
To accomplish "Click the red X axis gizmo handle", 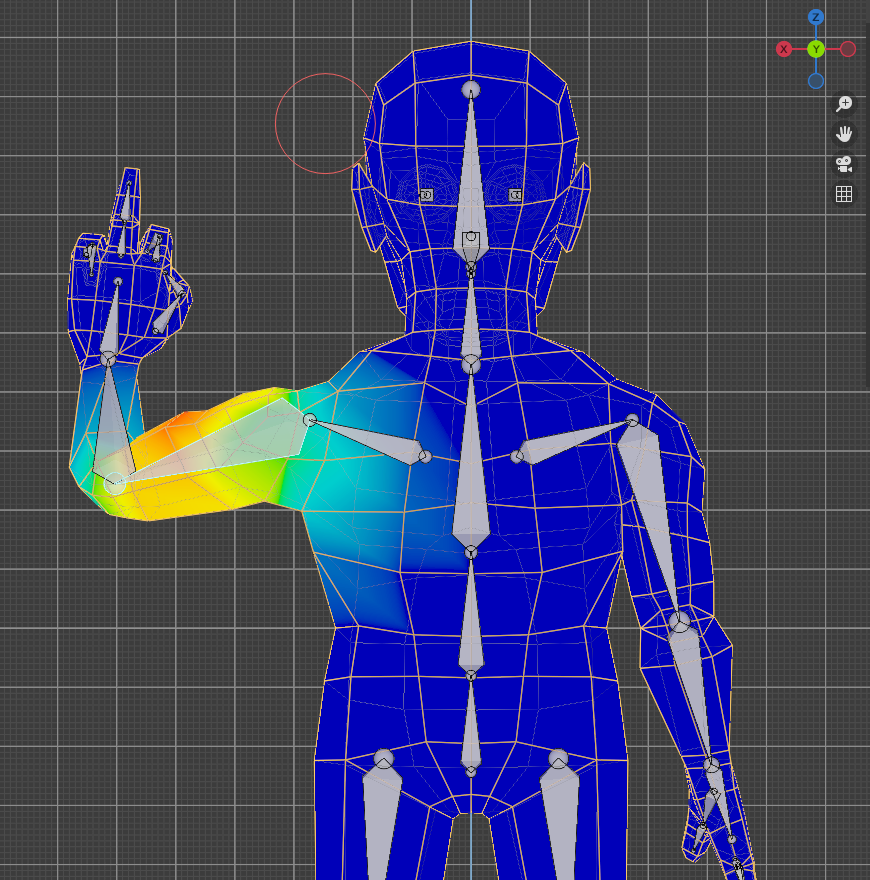I will (784, 49).
